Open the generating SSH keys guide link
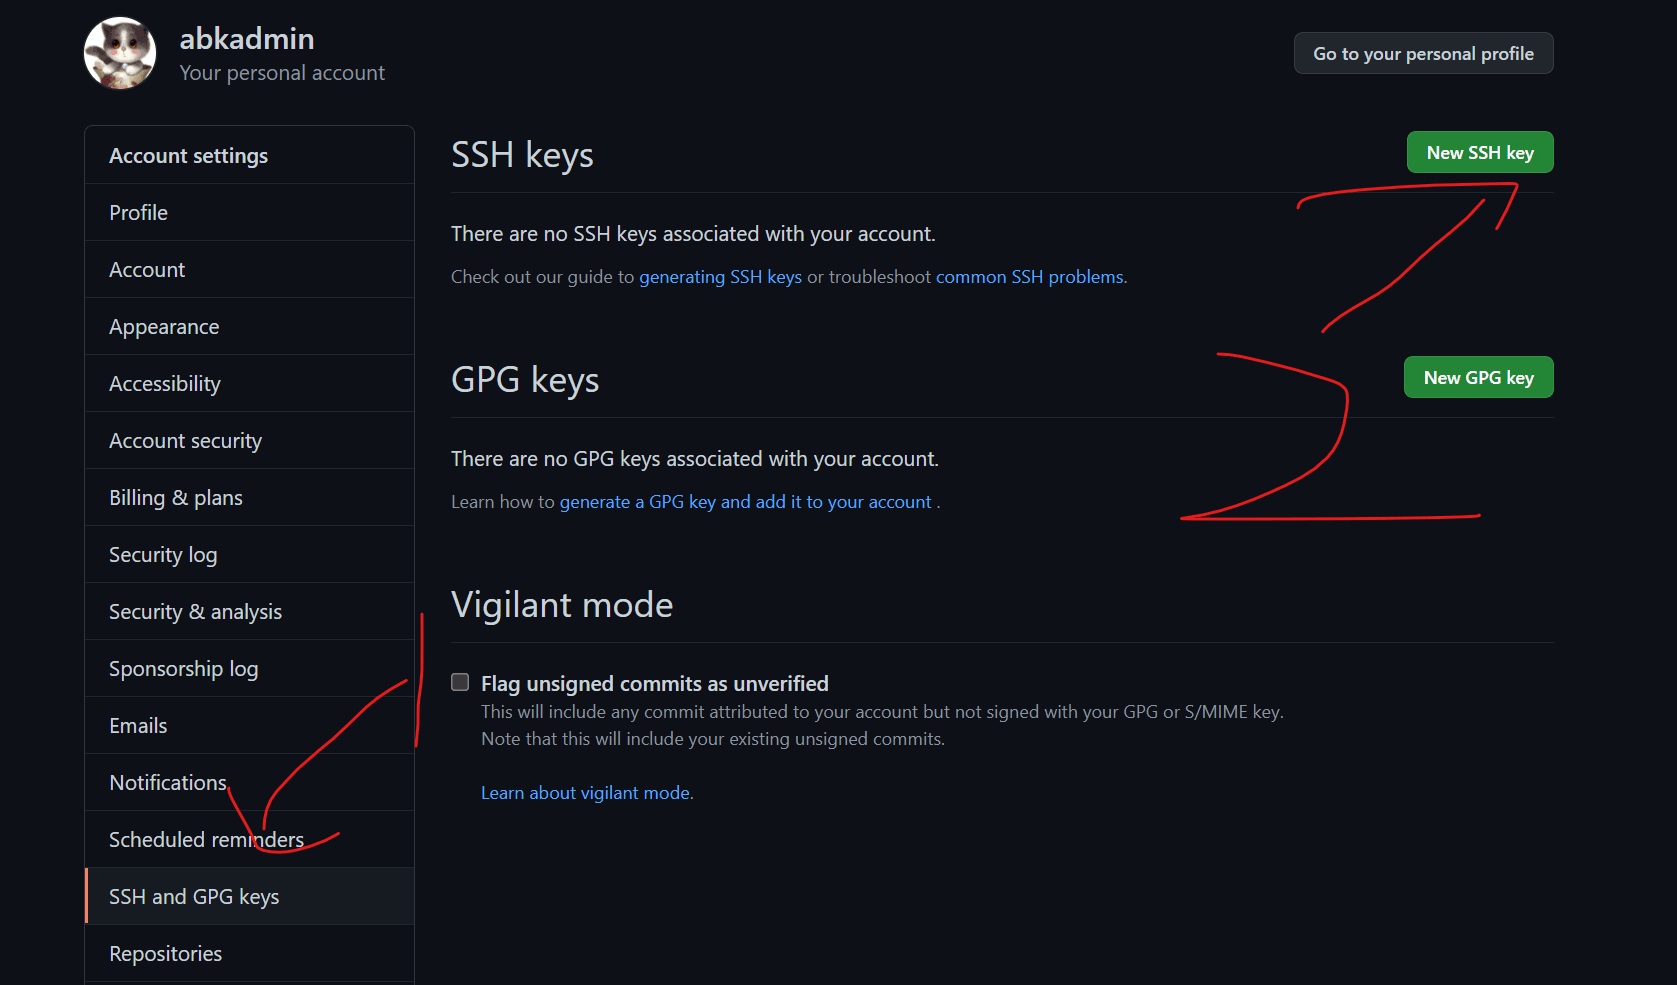 [720, 277]
